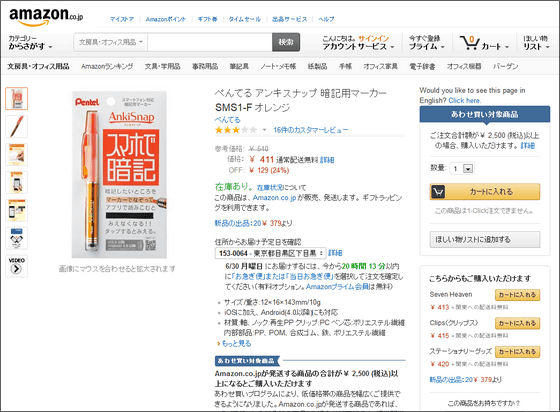Open the 153-0064 delivery address dropdown

pyautogui.click(x=270, y=253)
